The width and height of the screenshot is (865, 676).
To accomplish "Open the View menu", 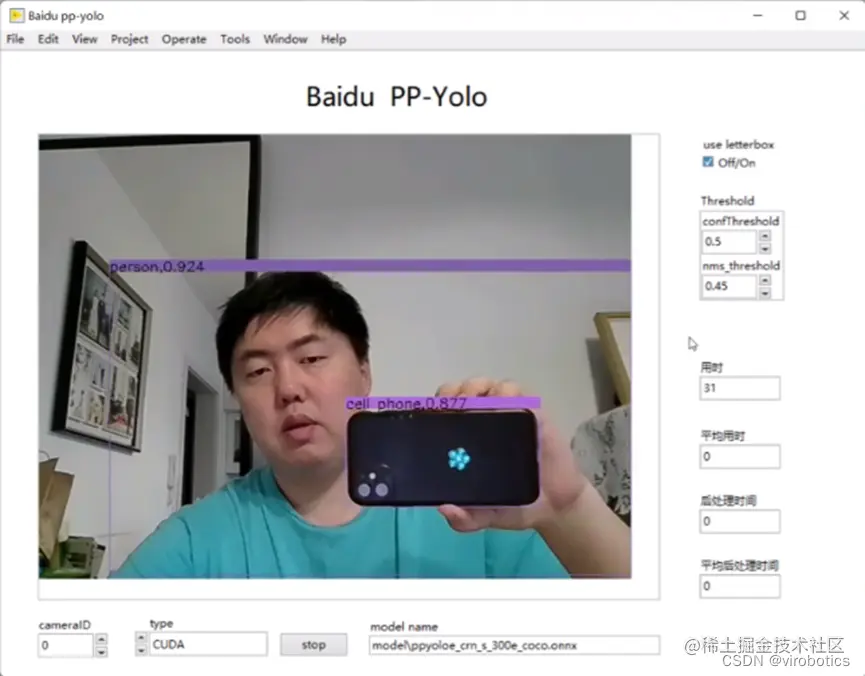I will (x=85, y=39).
